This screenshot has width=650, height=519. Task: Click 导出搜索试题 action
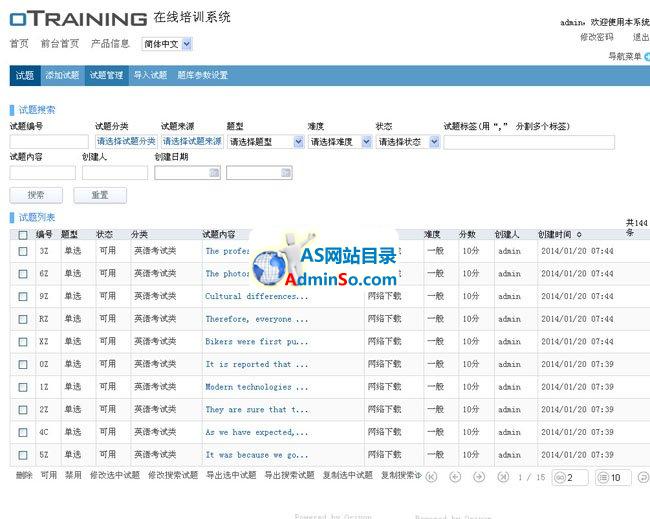pyautogui.click(x=290, y=475)
